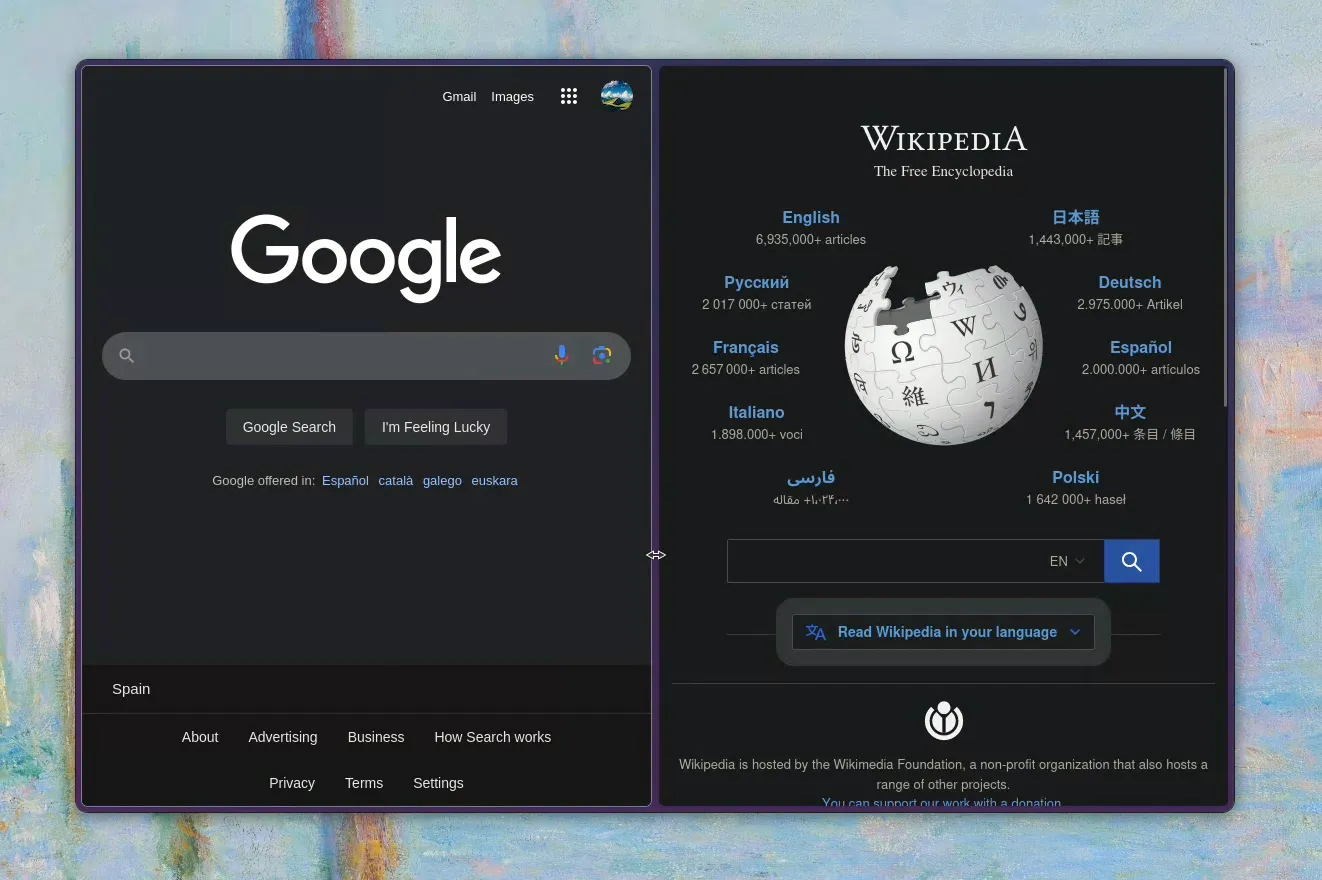Click the magnifier icon in Google search box

126,355
